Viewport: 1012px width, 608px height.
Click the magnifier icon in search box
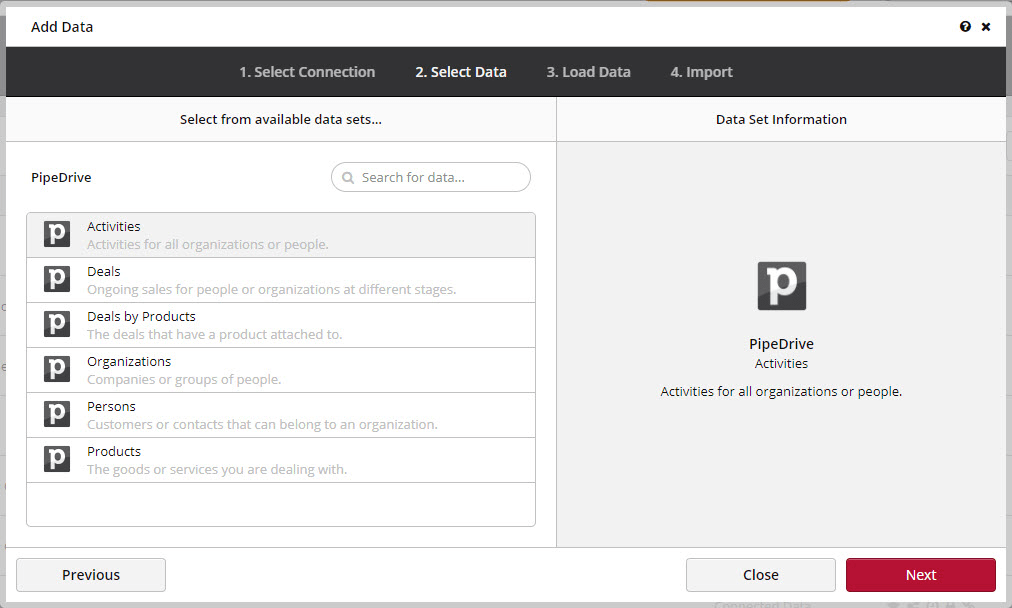click(x=348, y=177)
